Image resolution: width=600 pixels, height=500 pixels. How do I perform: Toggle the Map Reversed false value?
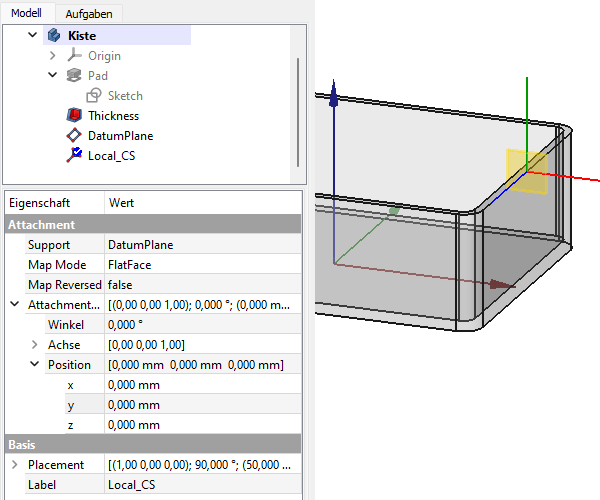click(200, 285)
